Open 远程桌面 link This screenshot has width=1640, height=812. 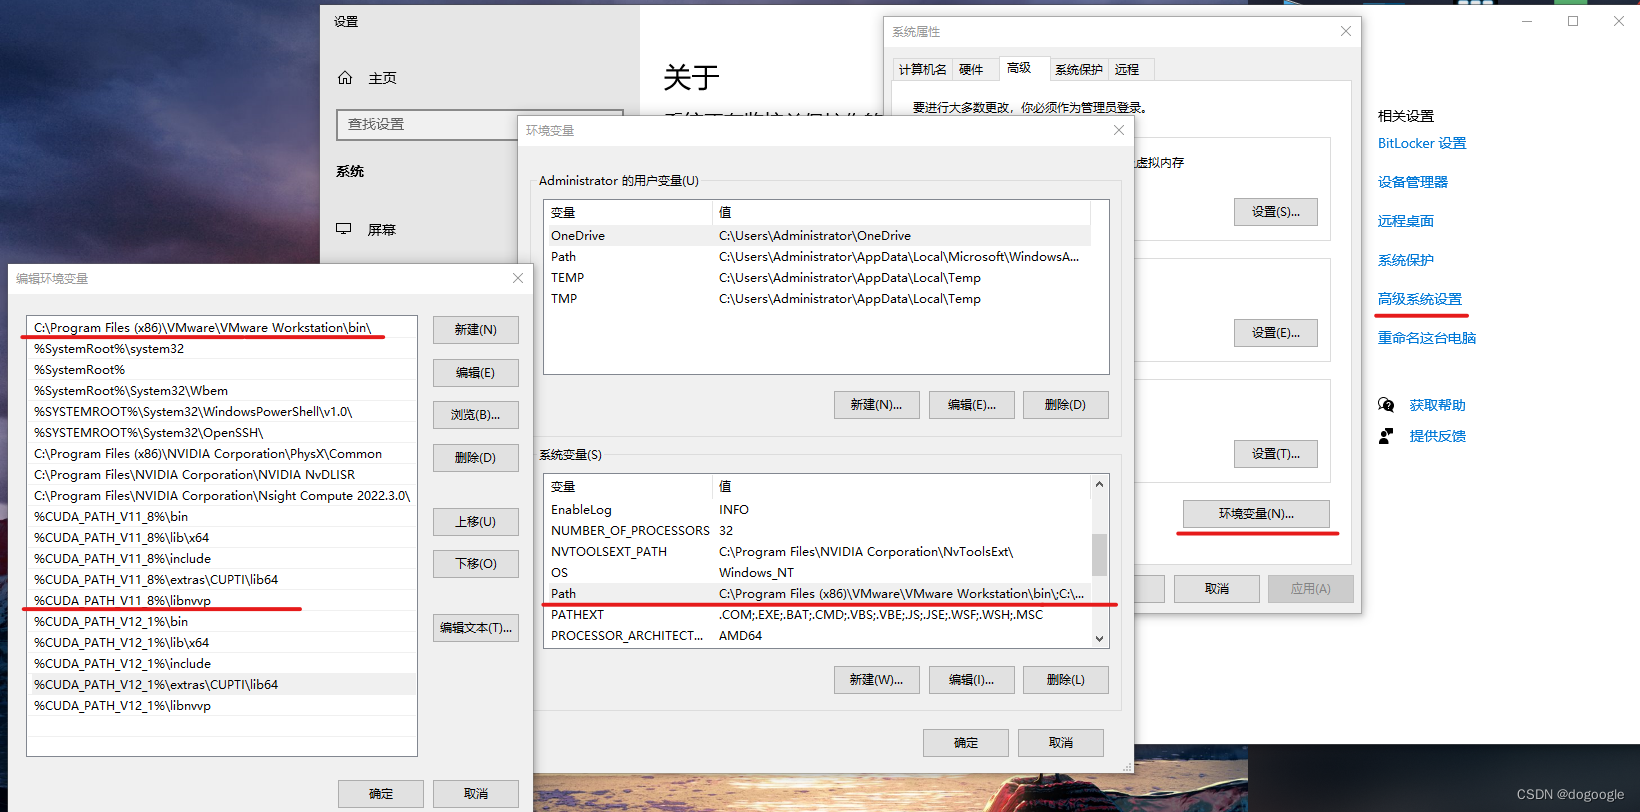point(1406,221)
